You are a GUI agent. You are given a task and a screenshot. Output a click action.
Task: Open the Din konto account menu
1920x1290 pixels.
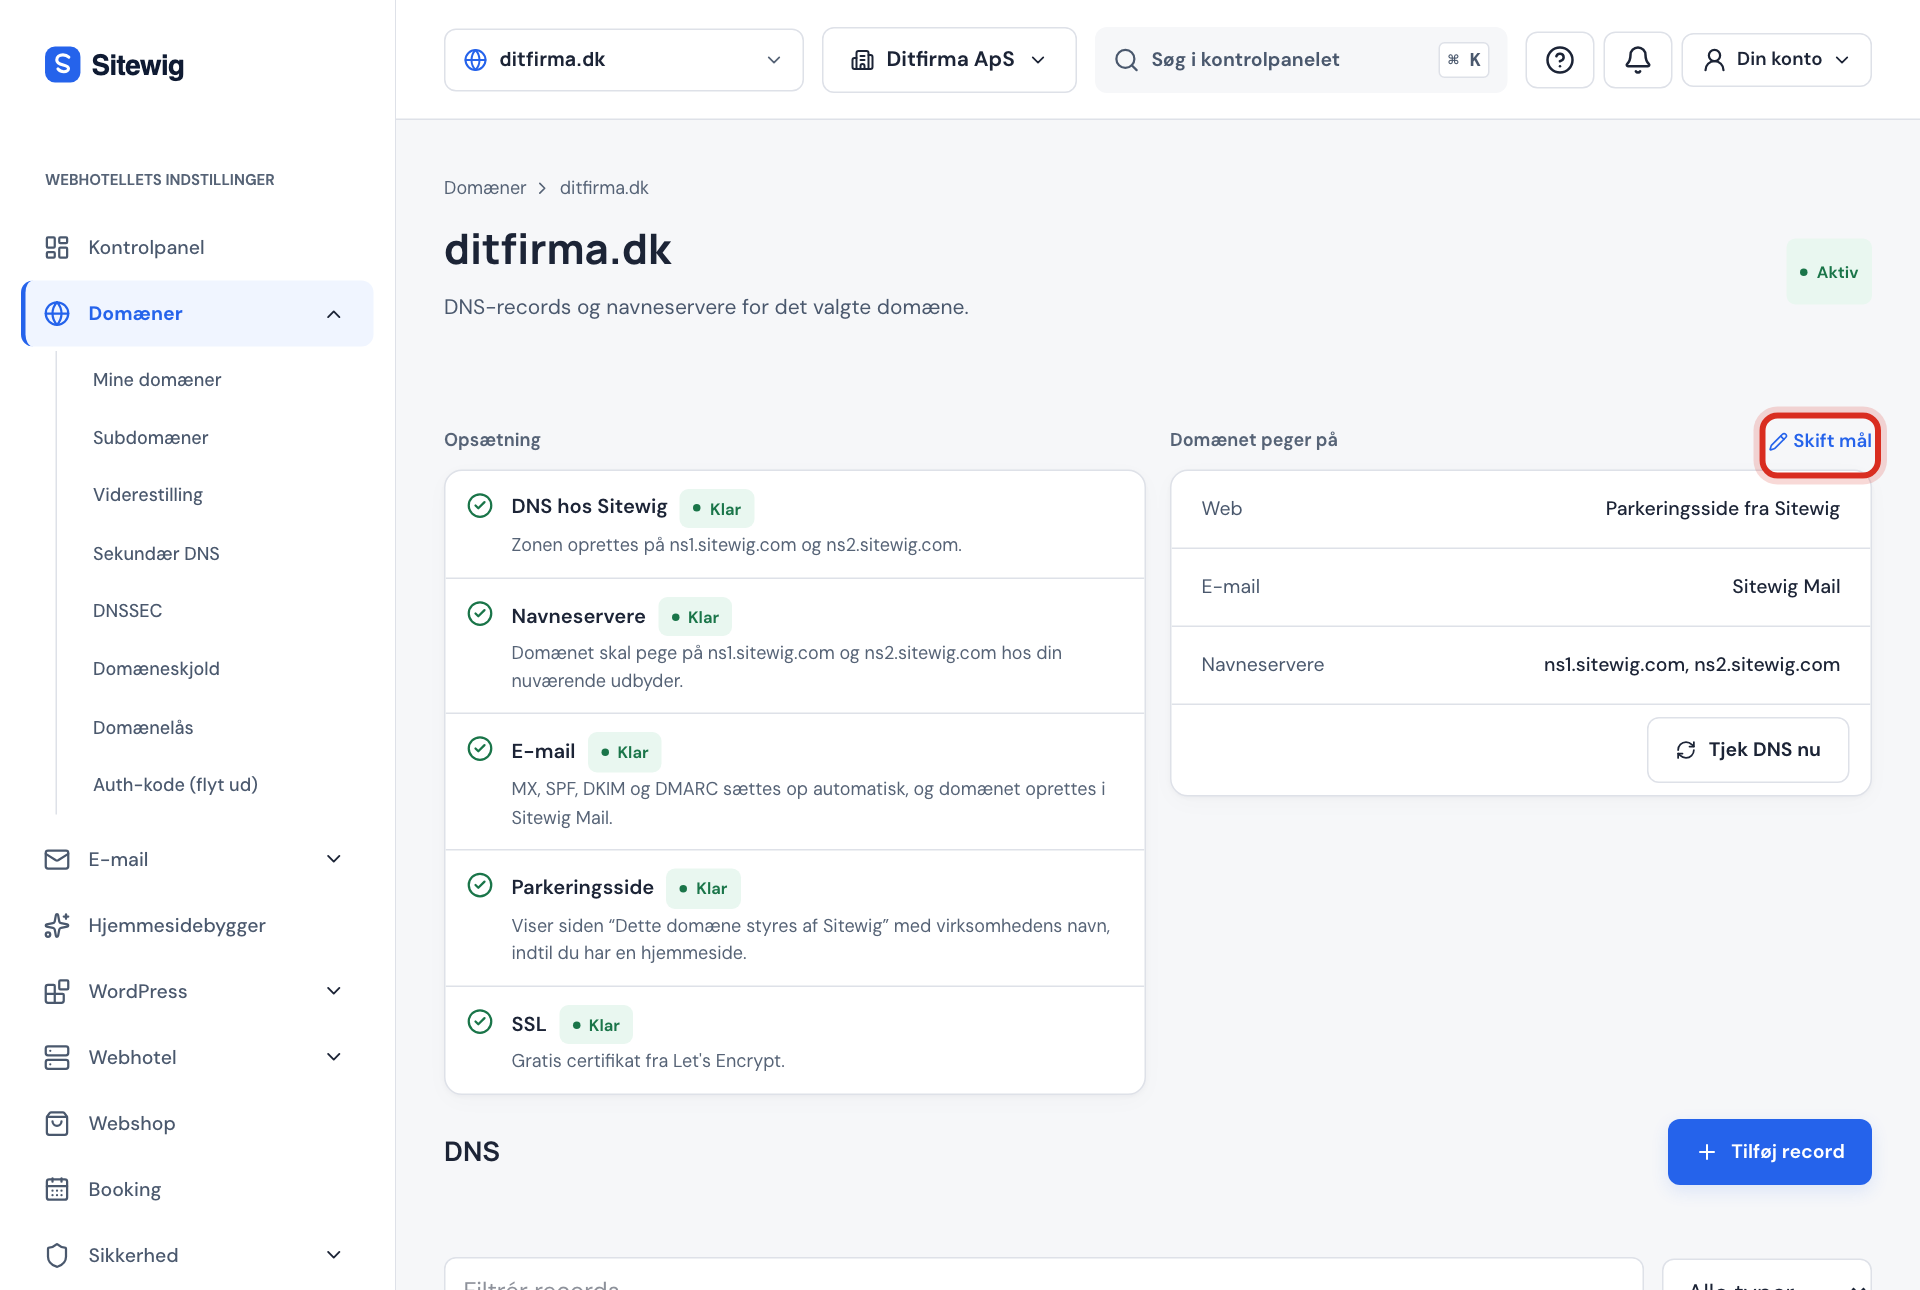point(1776,60)
